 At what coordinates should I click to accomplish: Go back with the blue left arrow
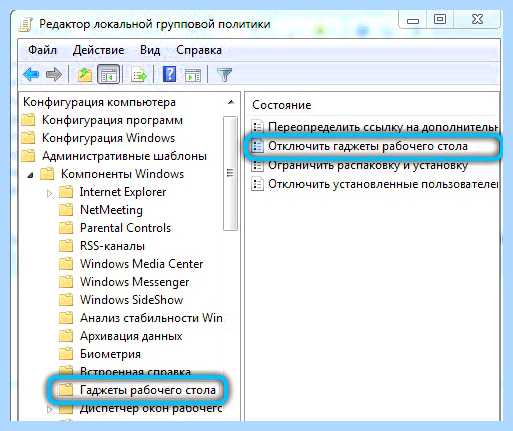click(31, 74)
